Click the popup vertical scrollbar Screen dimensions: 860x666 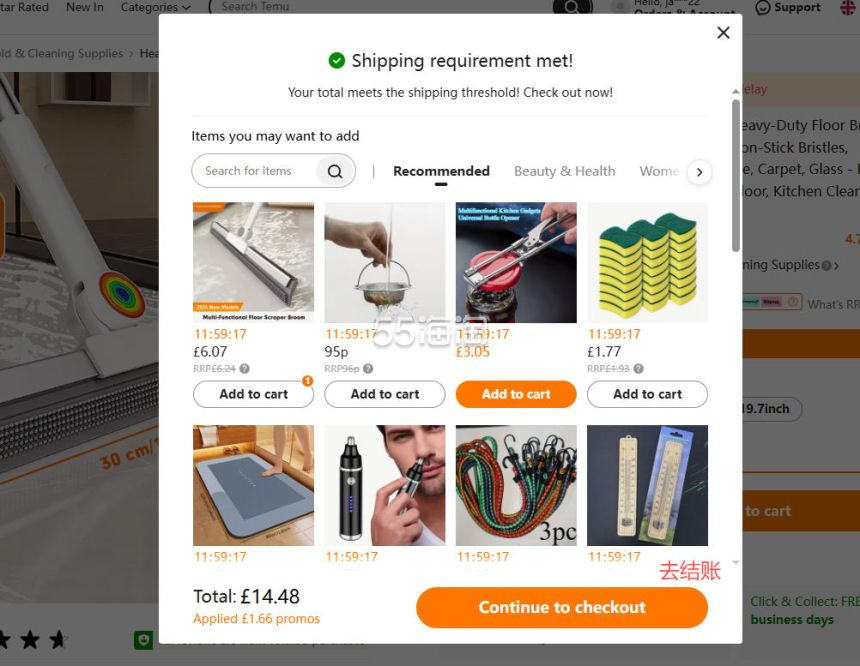[736, 176]
